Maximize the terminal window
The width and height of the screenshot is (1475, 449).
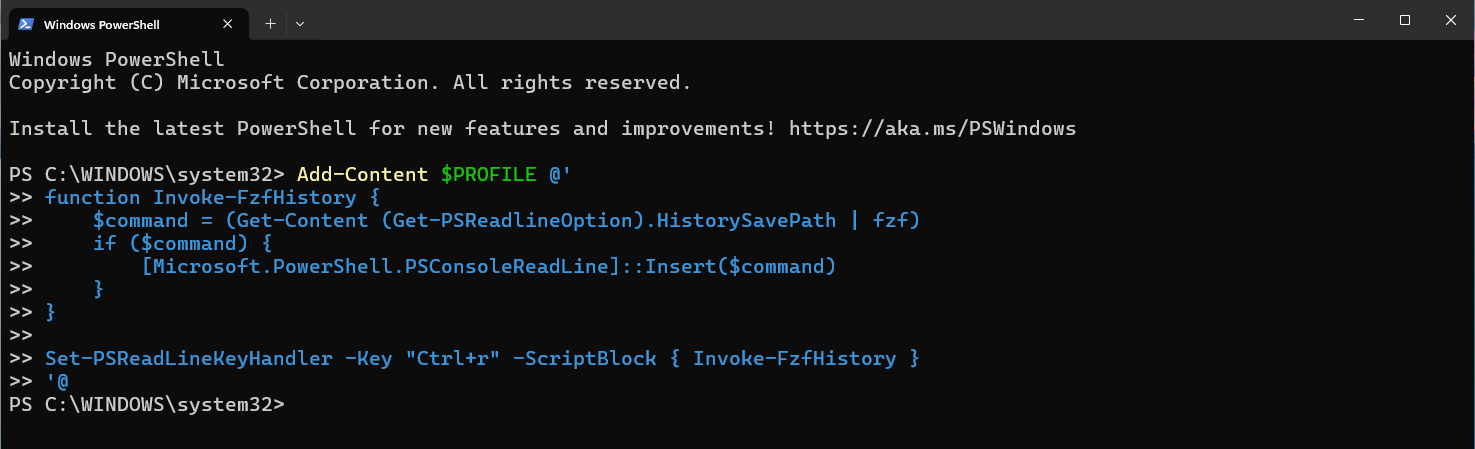[x=1405, y=20]
